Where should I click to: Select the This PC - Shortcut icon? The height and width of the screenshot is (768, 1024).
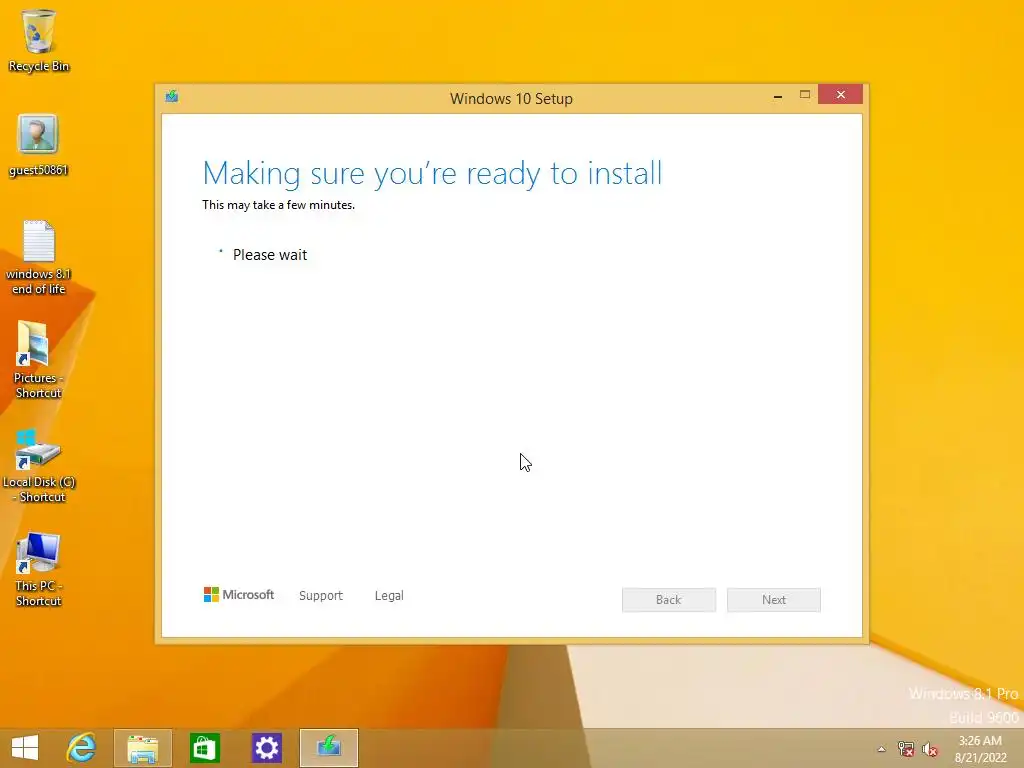pyautogui.click(x=39, y=569)
